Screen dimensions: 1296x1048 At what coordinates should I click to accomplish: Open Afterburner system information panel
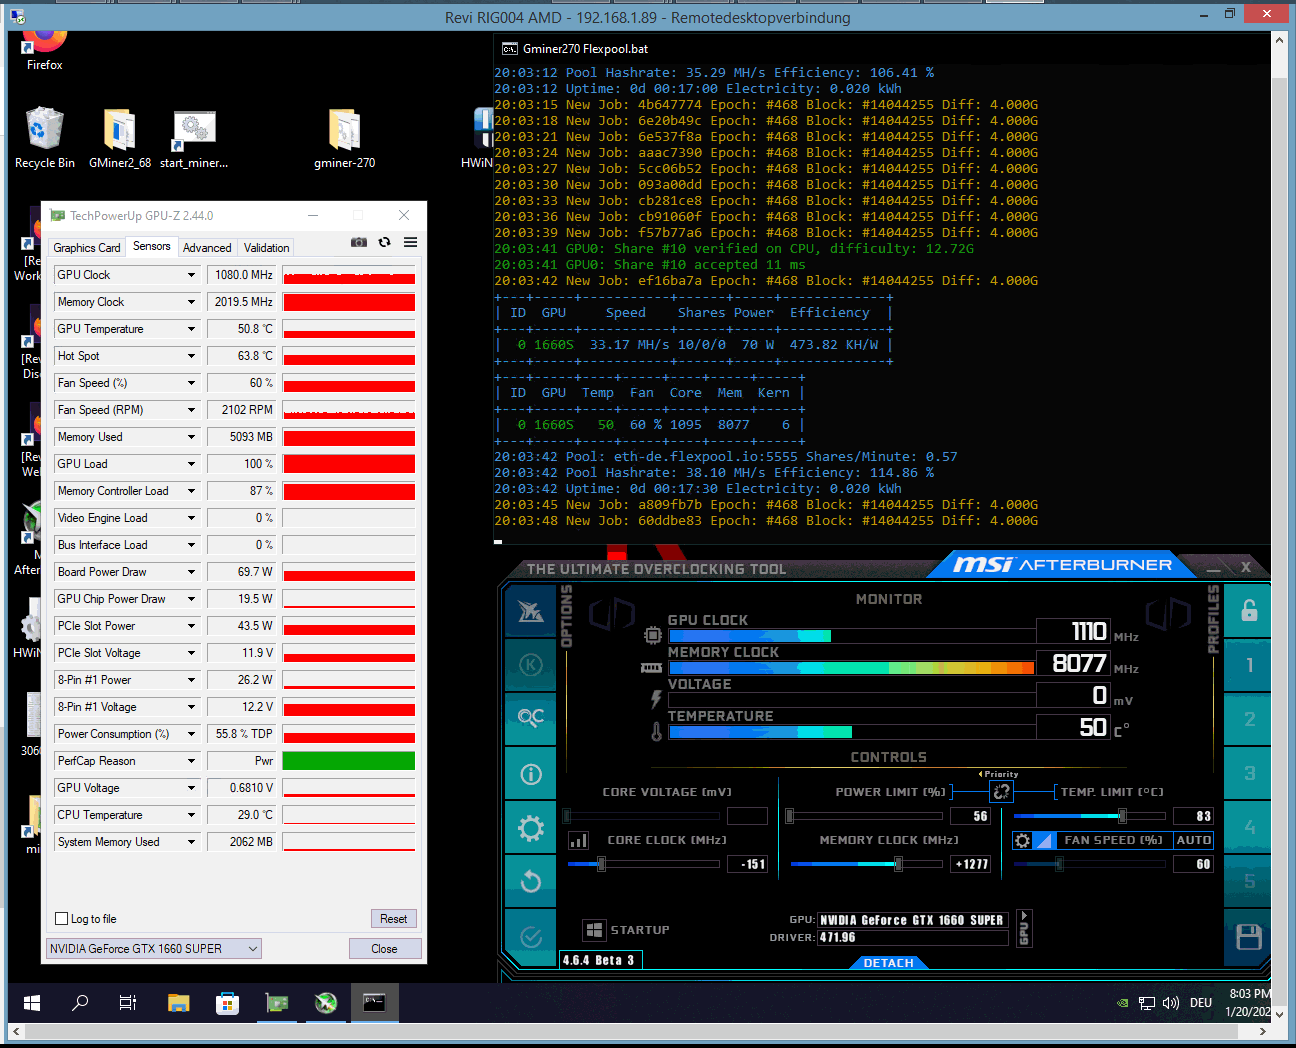(531, 774)
